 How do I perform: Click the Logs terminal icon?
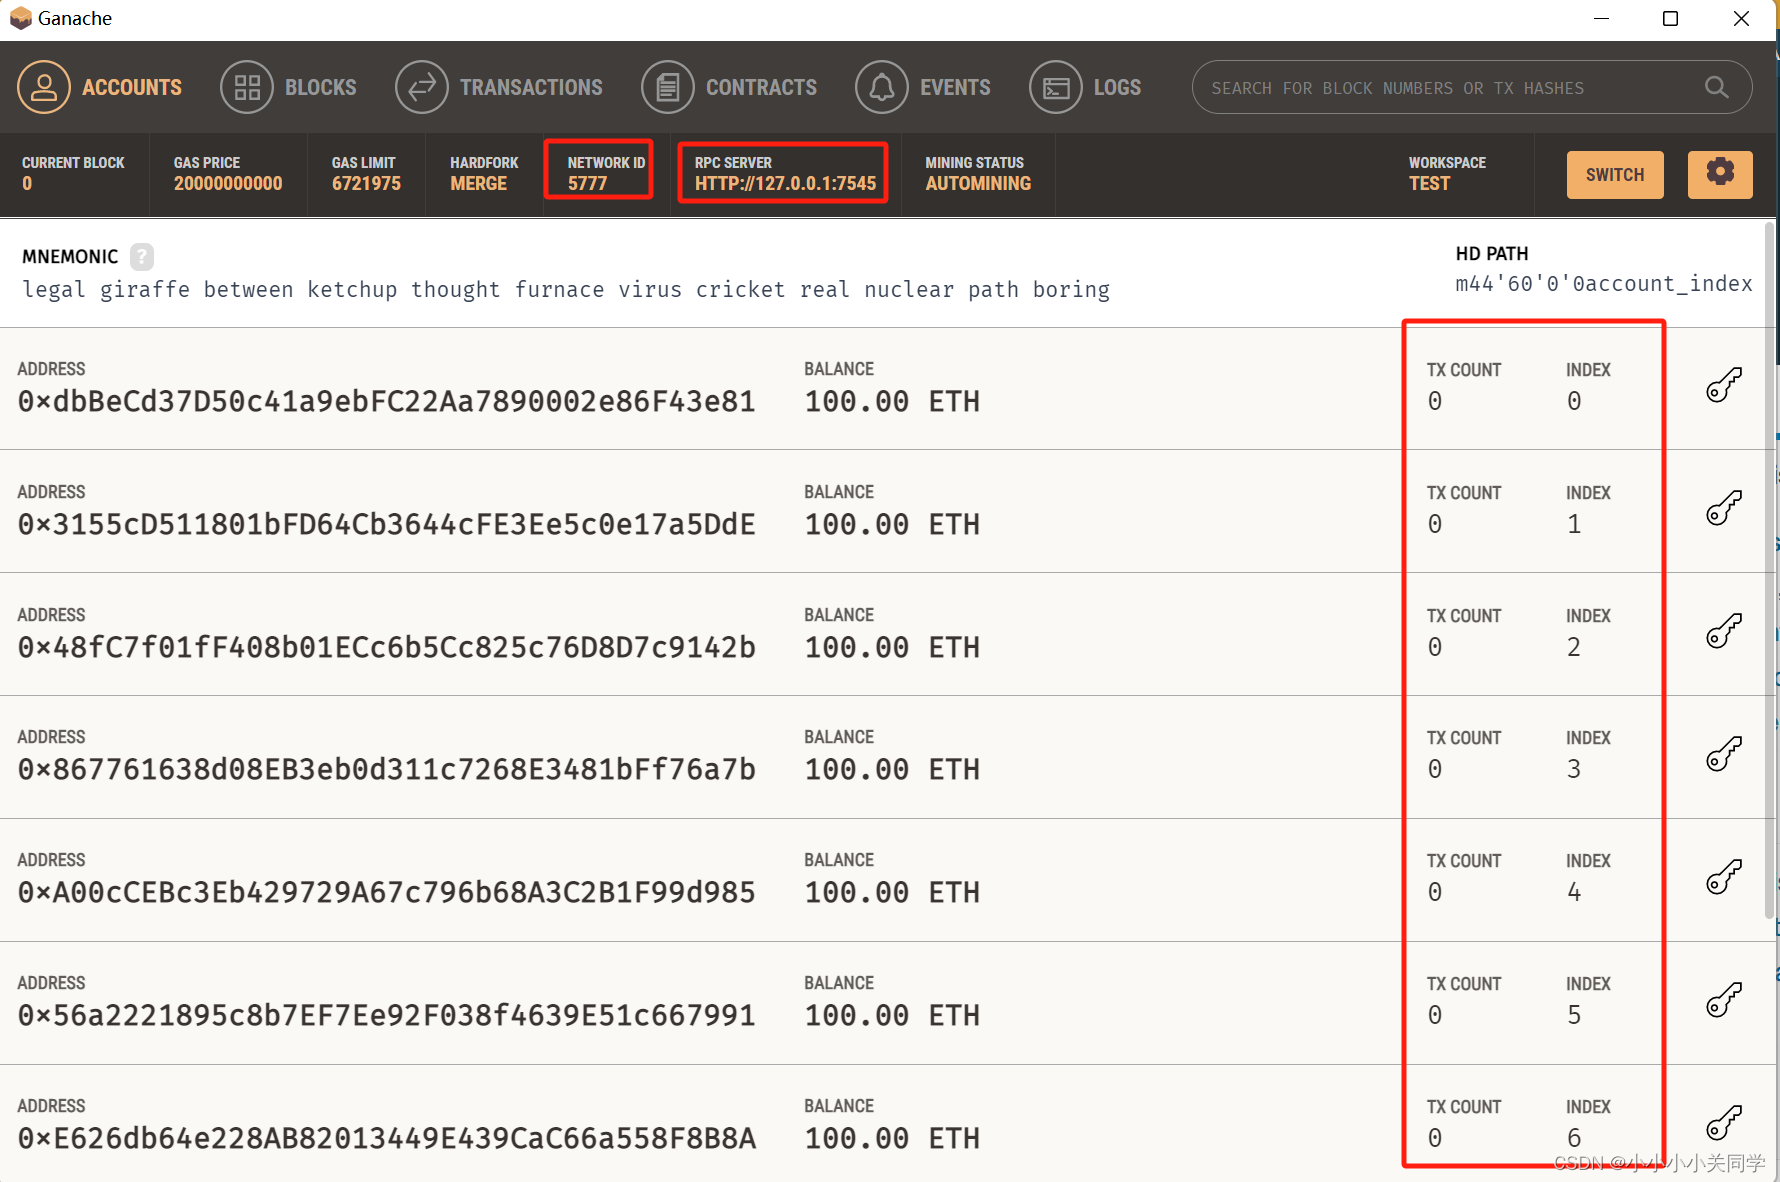click(1056, 87)
